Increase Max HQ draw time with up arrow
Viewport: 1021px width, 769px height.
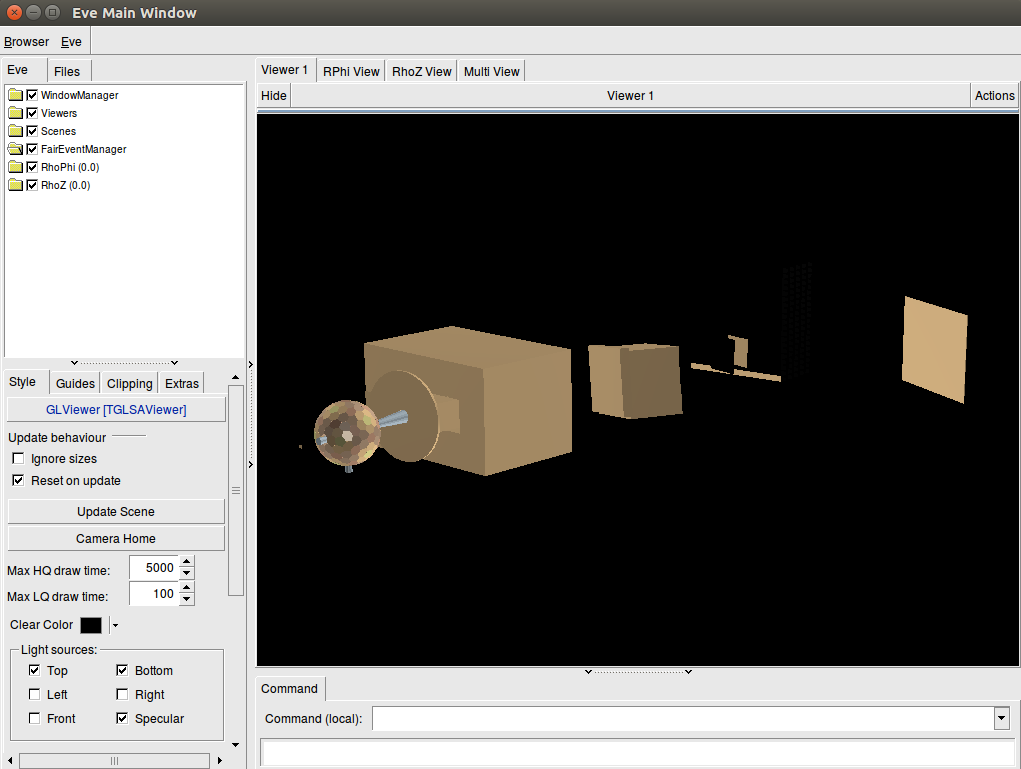point(187,562)
